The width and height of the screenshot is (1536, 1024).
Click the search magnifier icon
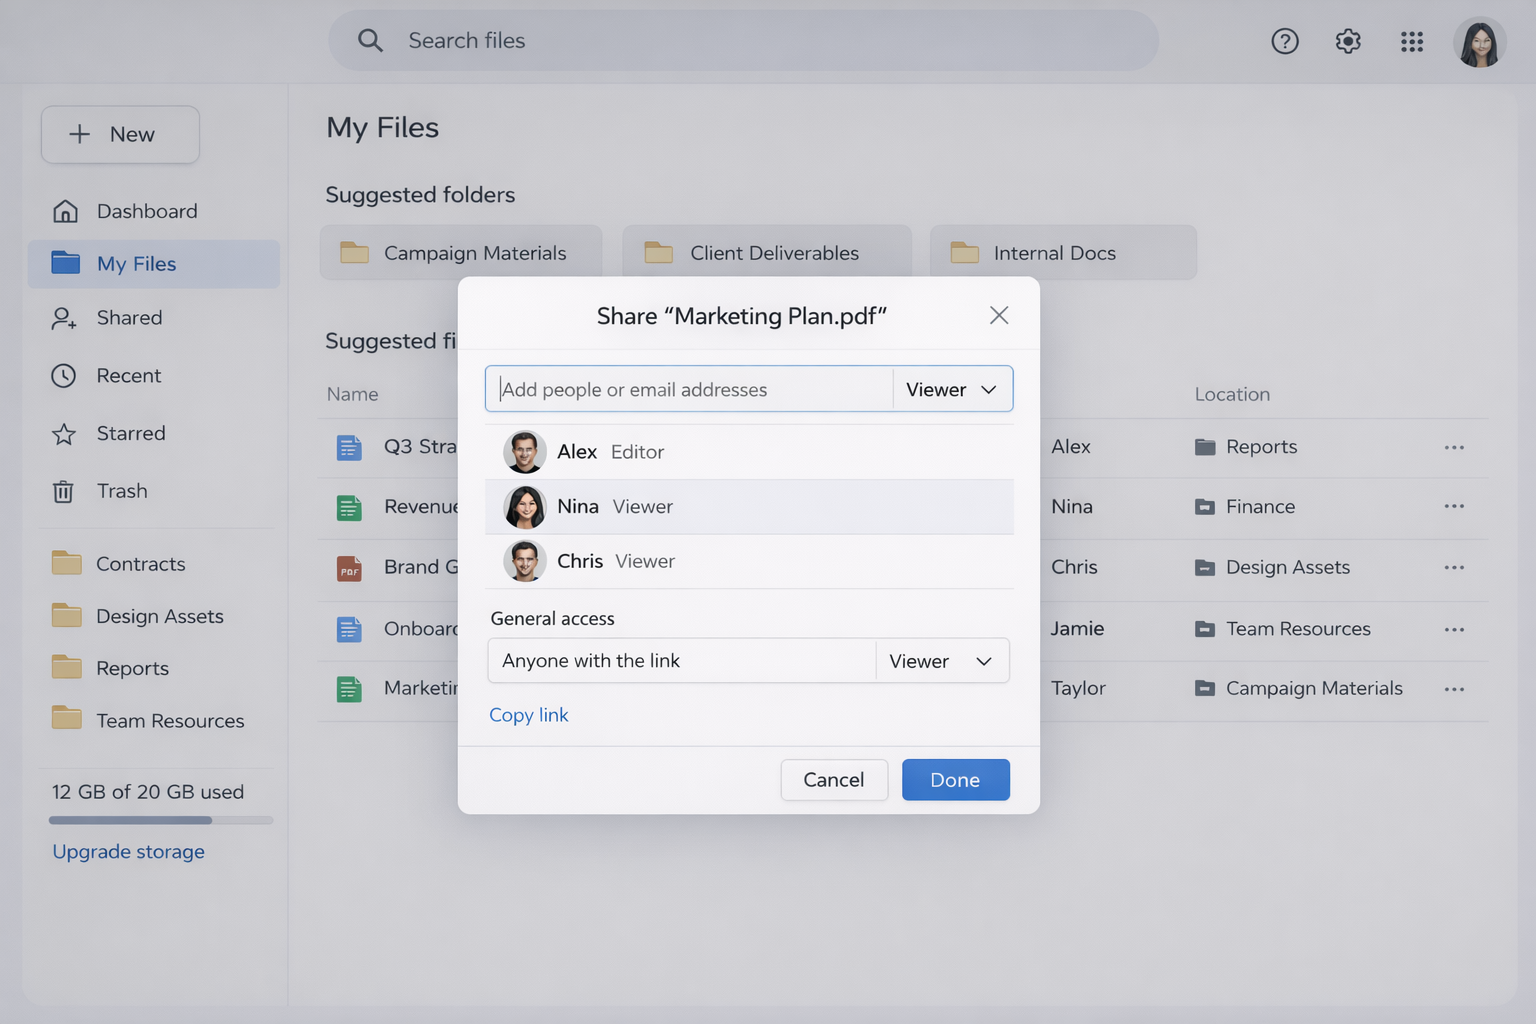pyautogui.click(x=370, y=41)
